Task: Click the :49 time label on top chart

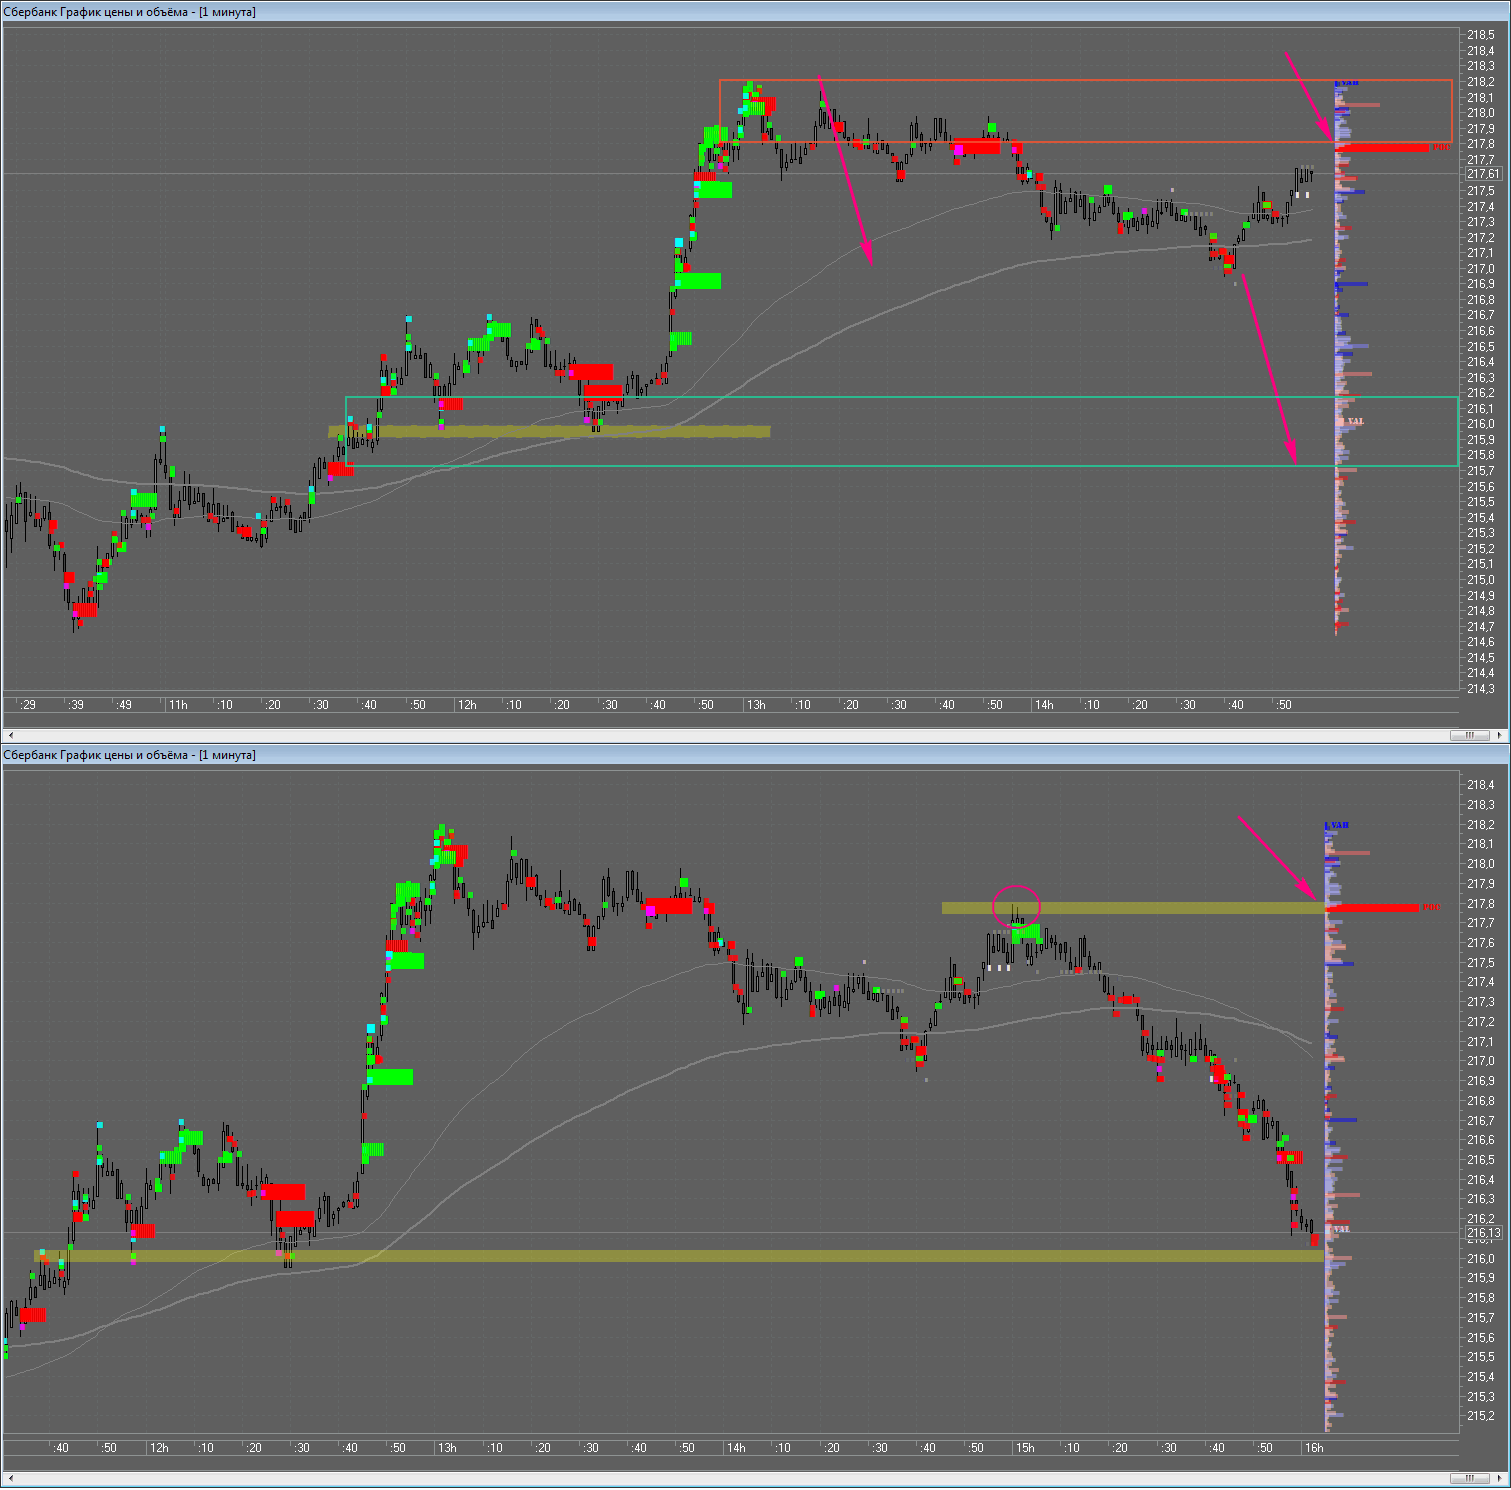Action: [124, 705]
